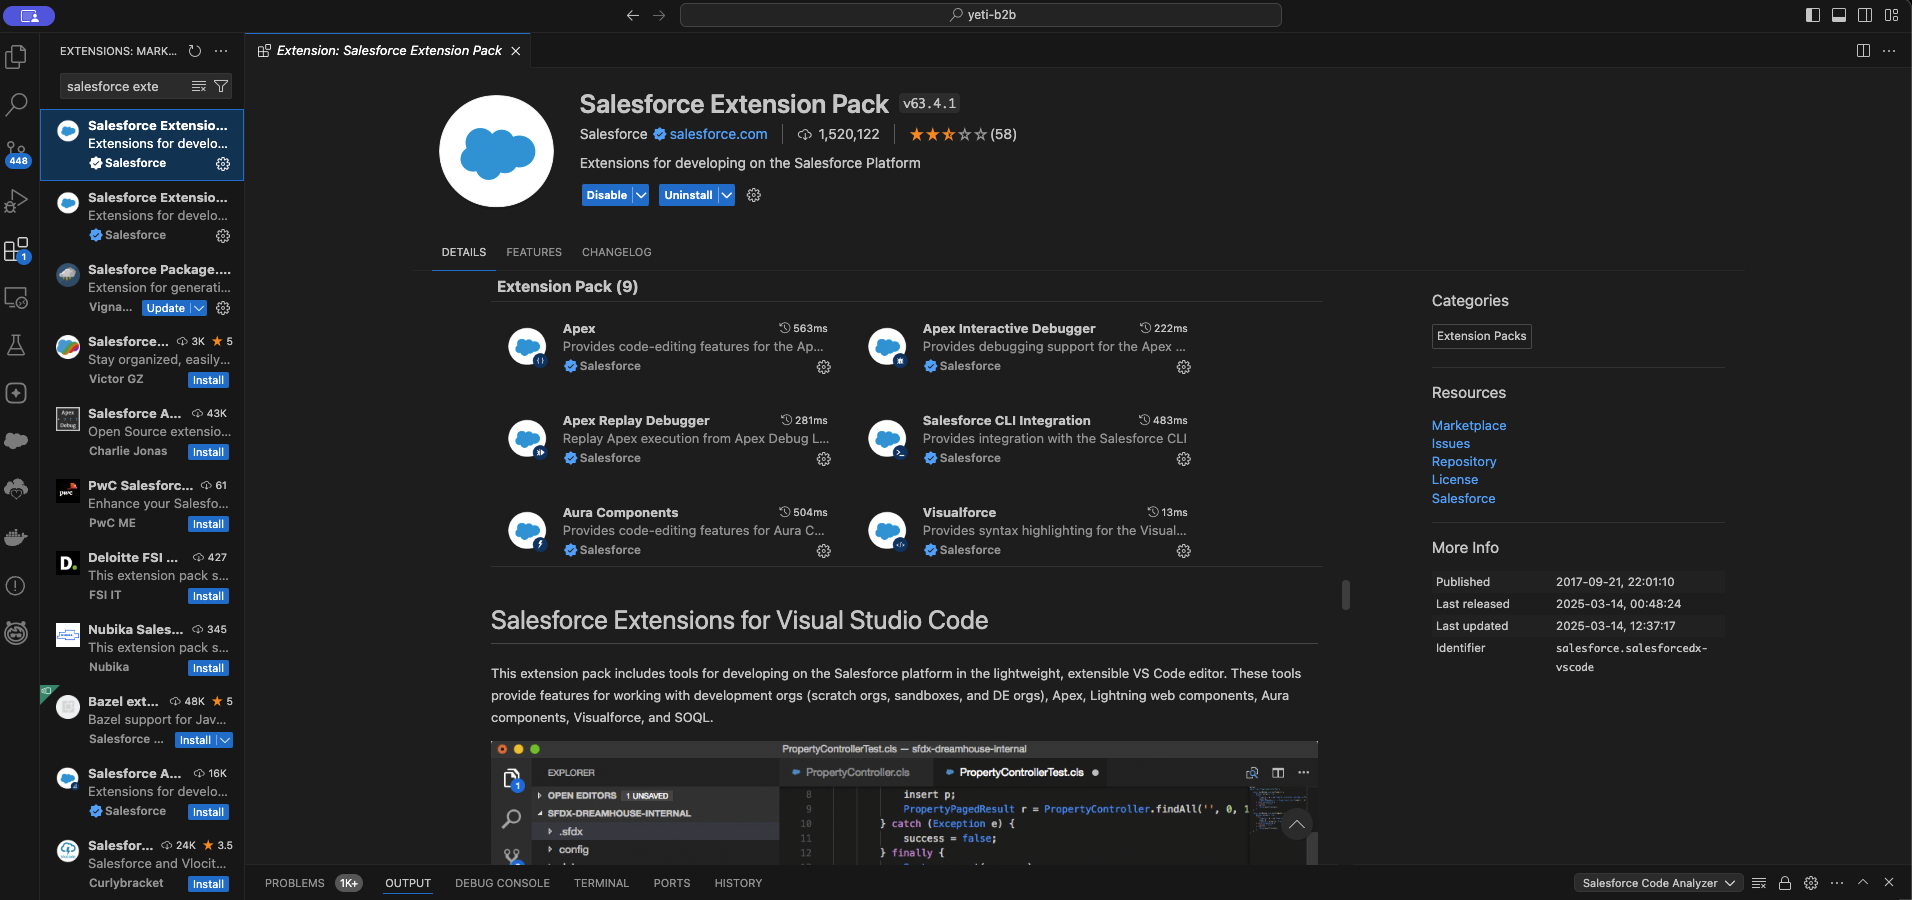Filter extensions with funnel icon
Viewport: 1912px width, 900px height.
pyautogui.click(x=221, y=86)
